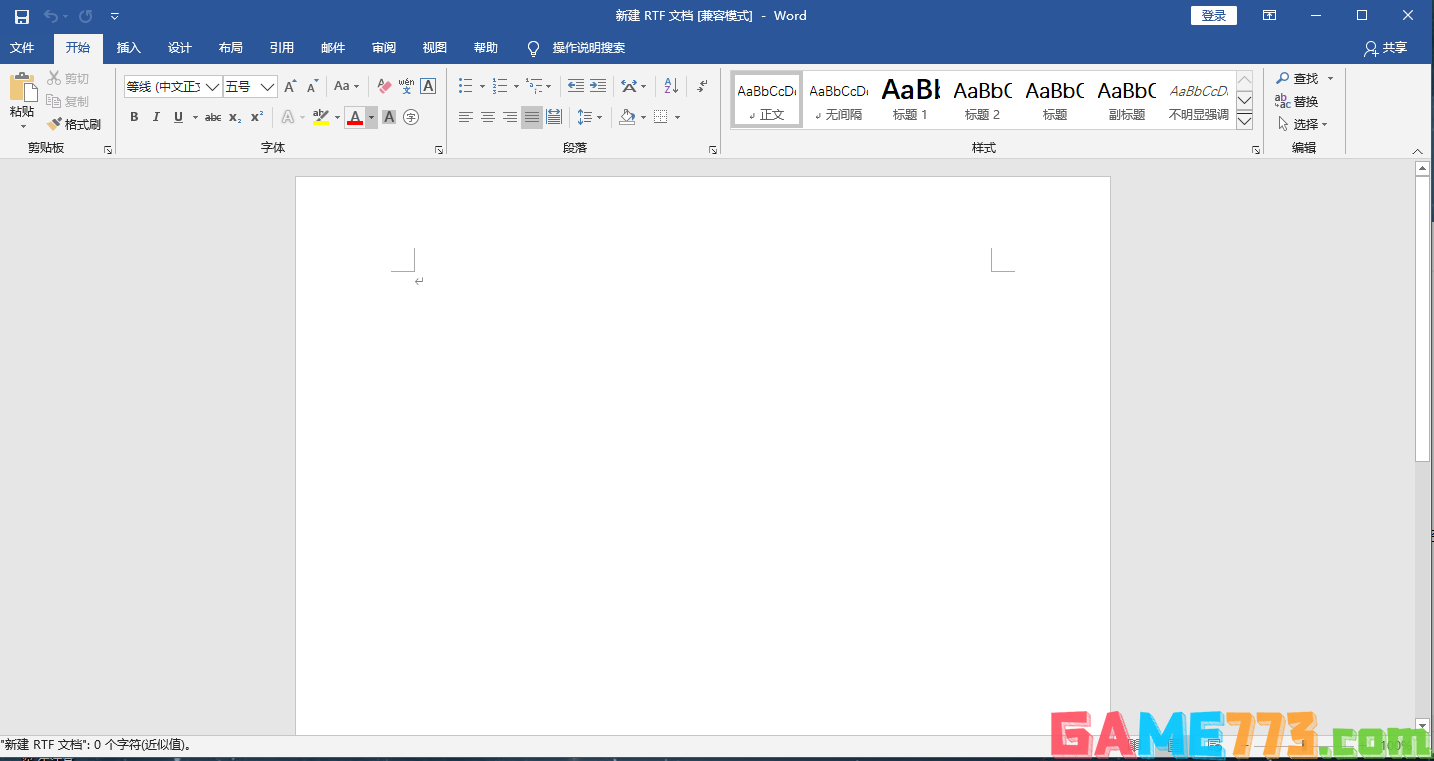Click the 操作说明搜索 search field
This screenshot has width=1434, height=761.
589,48
